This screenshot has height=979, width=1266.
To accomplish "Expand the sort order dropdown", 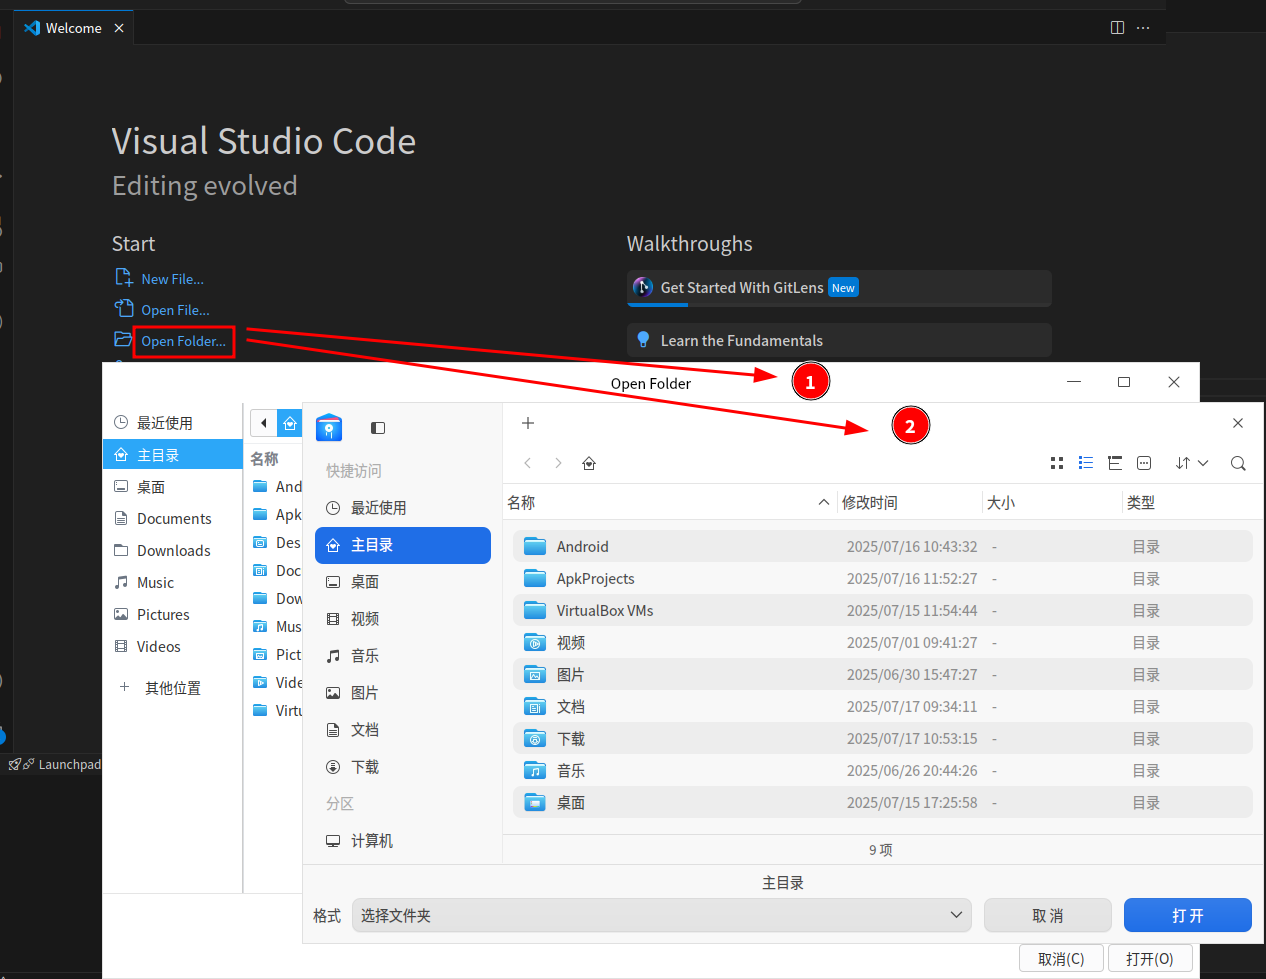I will 1192,463.
